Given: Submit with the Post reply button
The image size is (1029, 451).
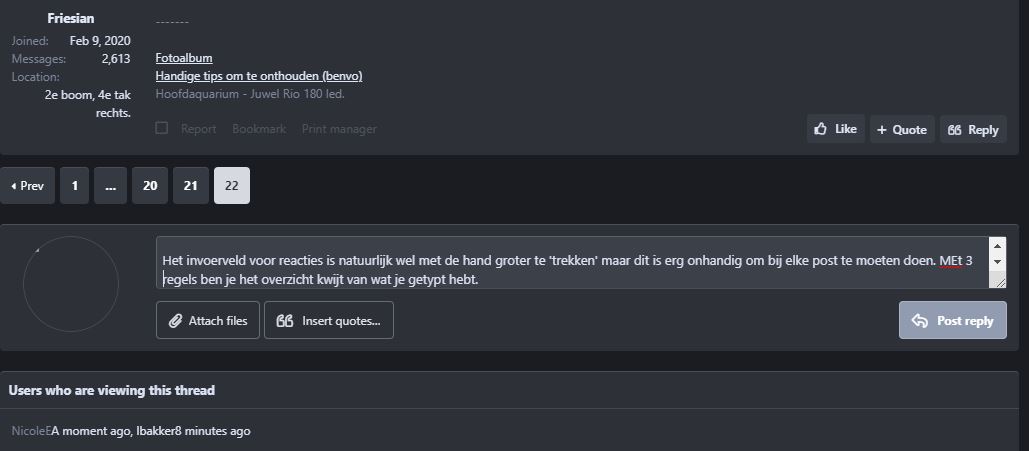Looking at the screenshot, I should pyautogui.click(x=952, y=321).
